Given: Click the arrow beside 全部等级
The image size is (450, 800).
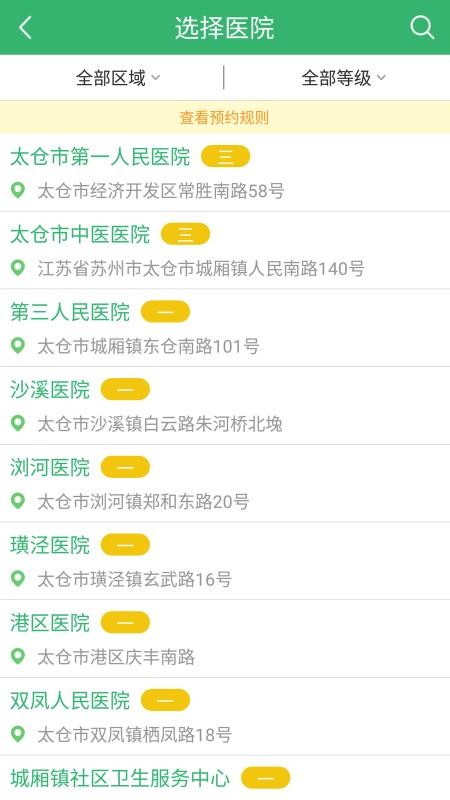Looking at the screenshot, I should [x=381, y=78].
